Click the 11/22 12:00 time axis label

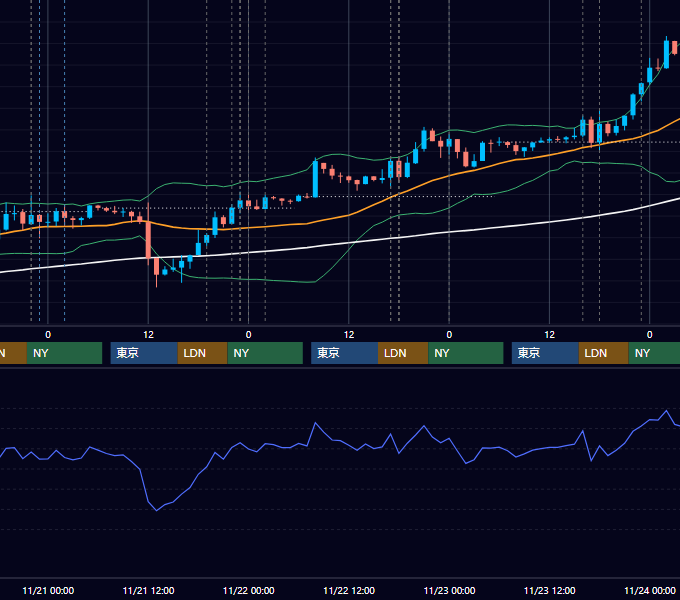click(x=349, y=590)
